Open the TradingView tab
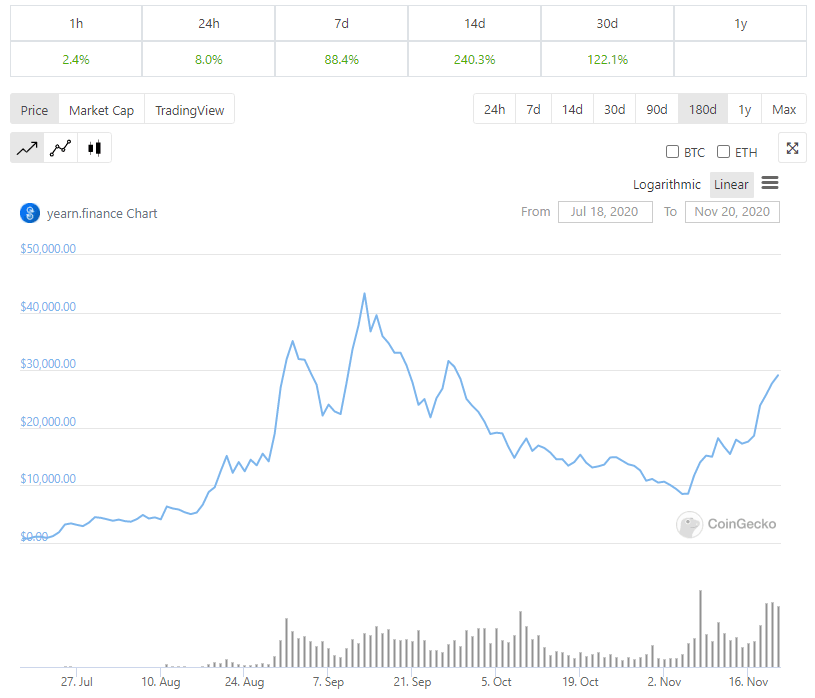Viewport: 815px width, 698px height. pyautogui.click(x=189, y=109)
